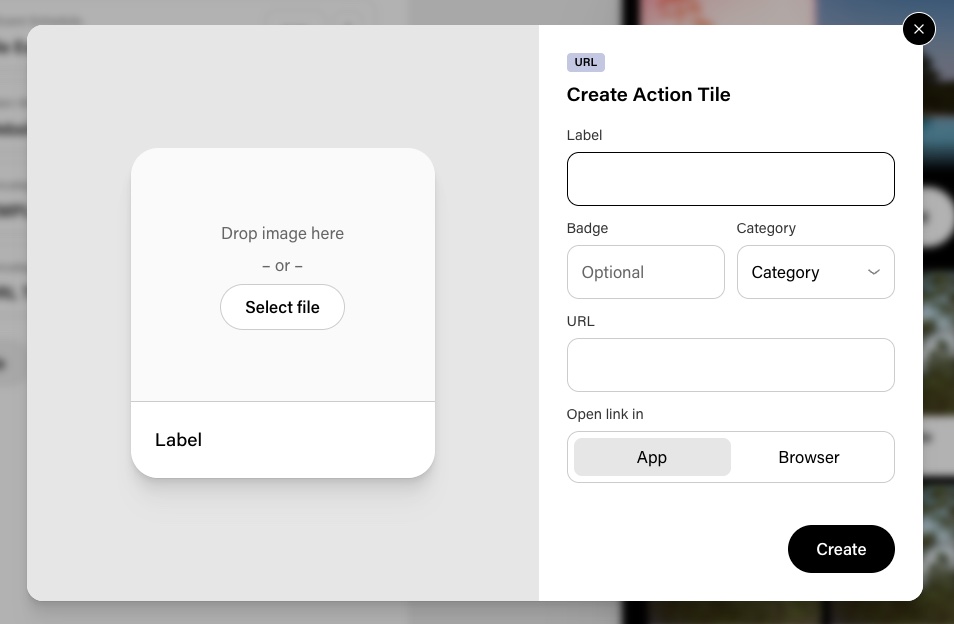Click the Badge field label
Screen dimensions: 954x624
(x=587, y=228)
